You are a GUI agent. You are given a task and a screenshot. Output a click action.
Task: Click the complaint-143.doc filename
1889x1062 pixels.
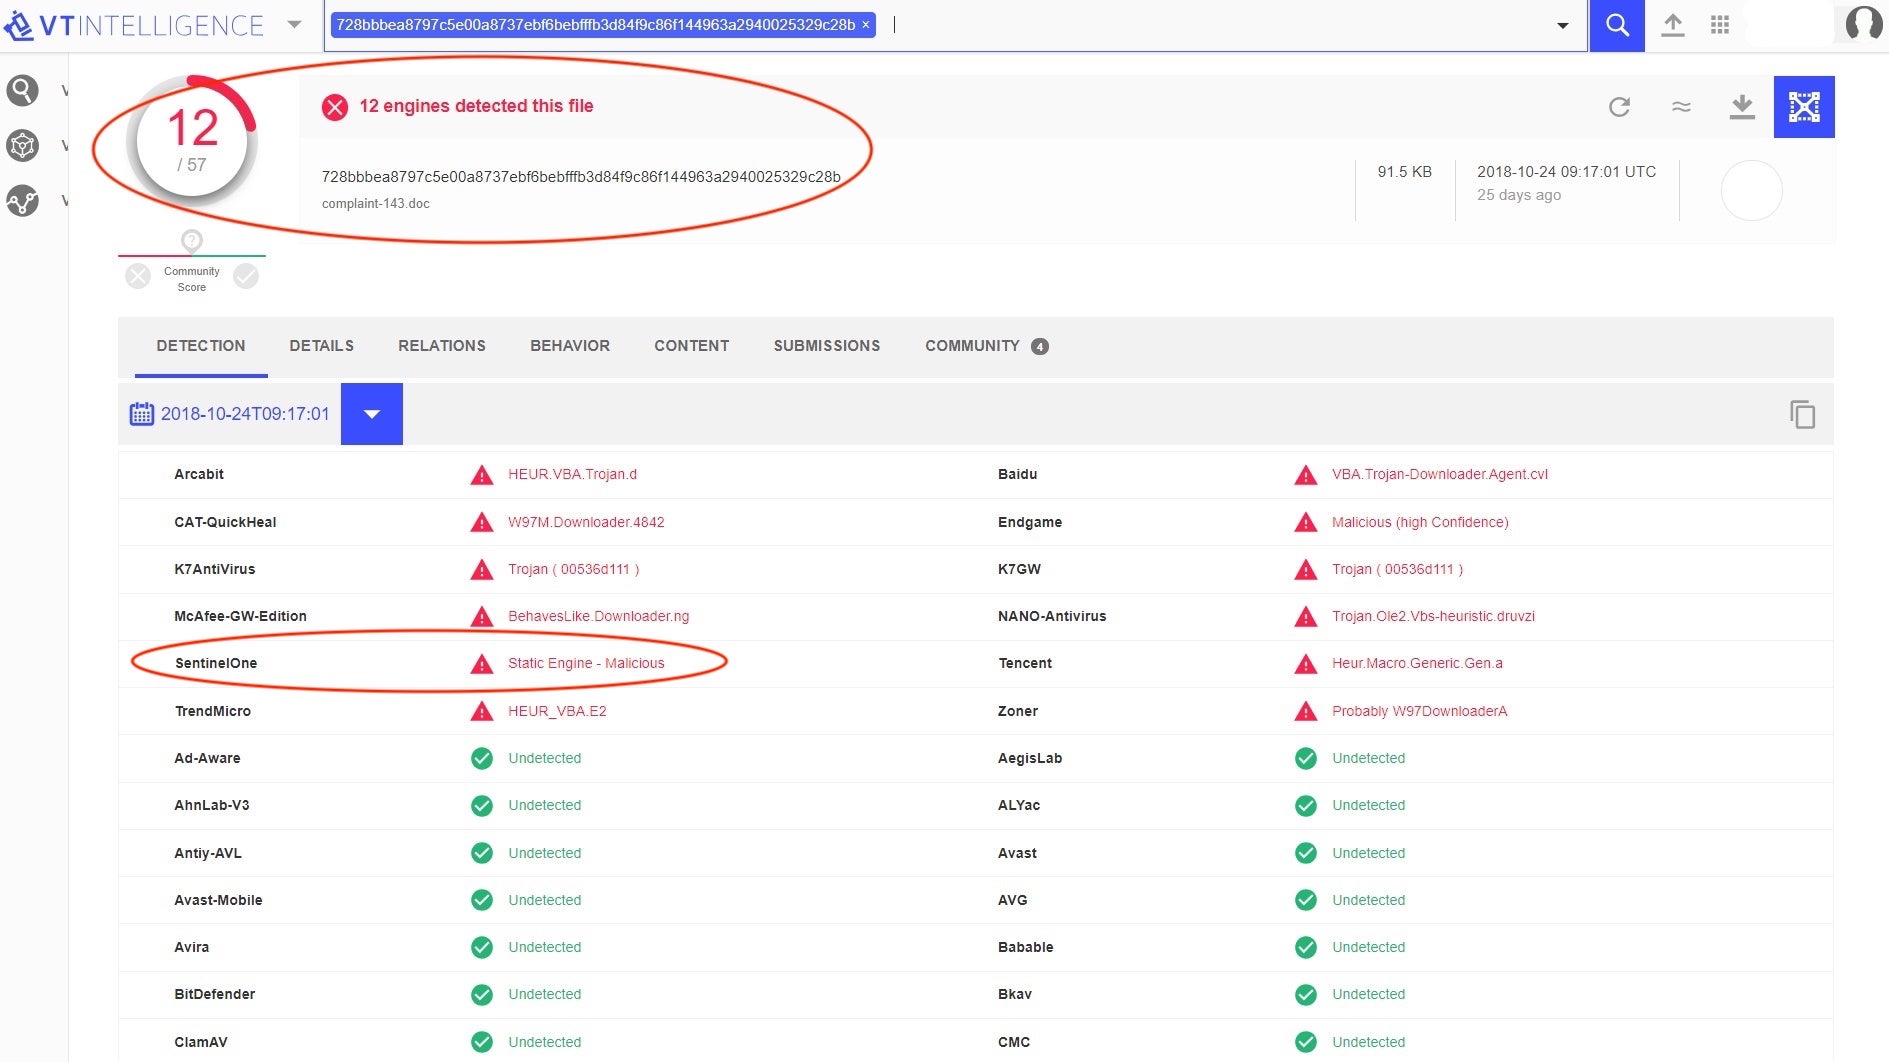point(376,204)
